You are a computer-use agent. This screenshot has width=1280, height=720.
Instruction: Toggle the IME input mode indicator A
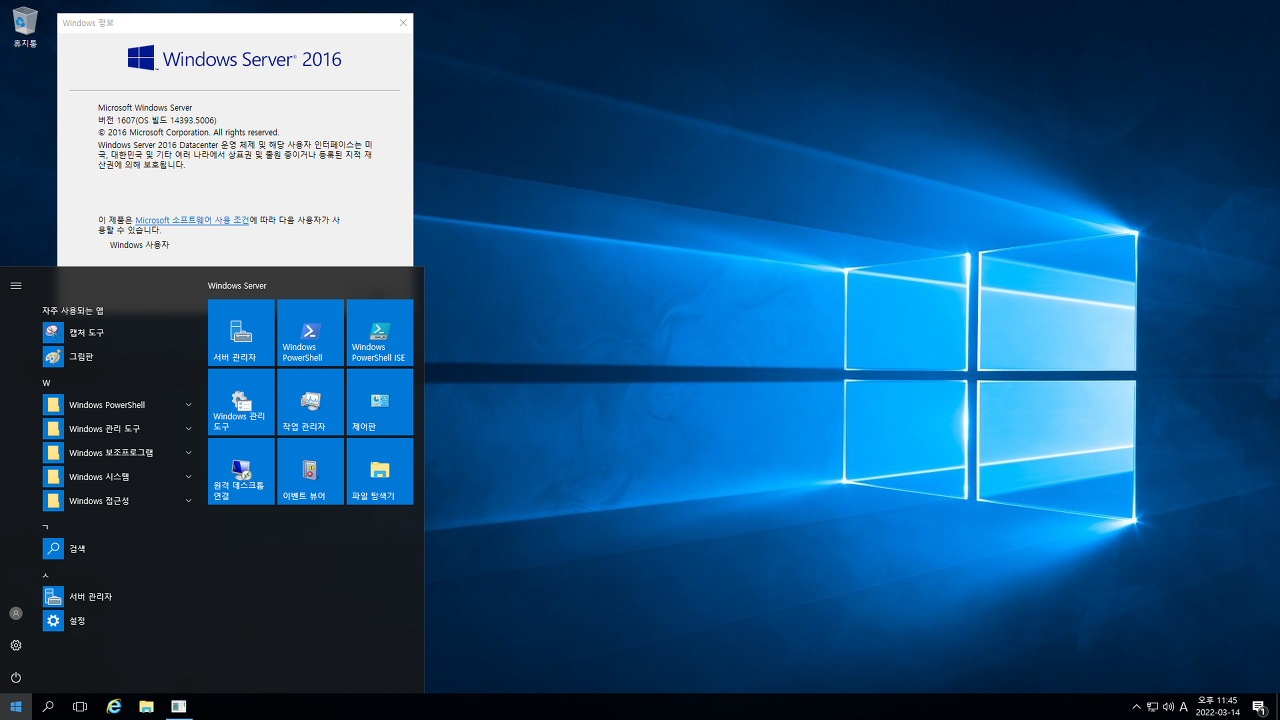[1184, 707]
